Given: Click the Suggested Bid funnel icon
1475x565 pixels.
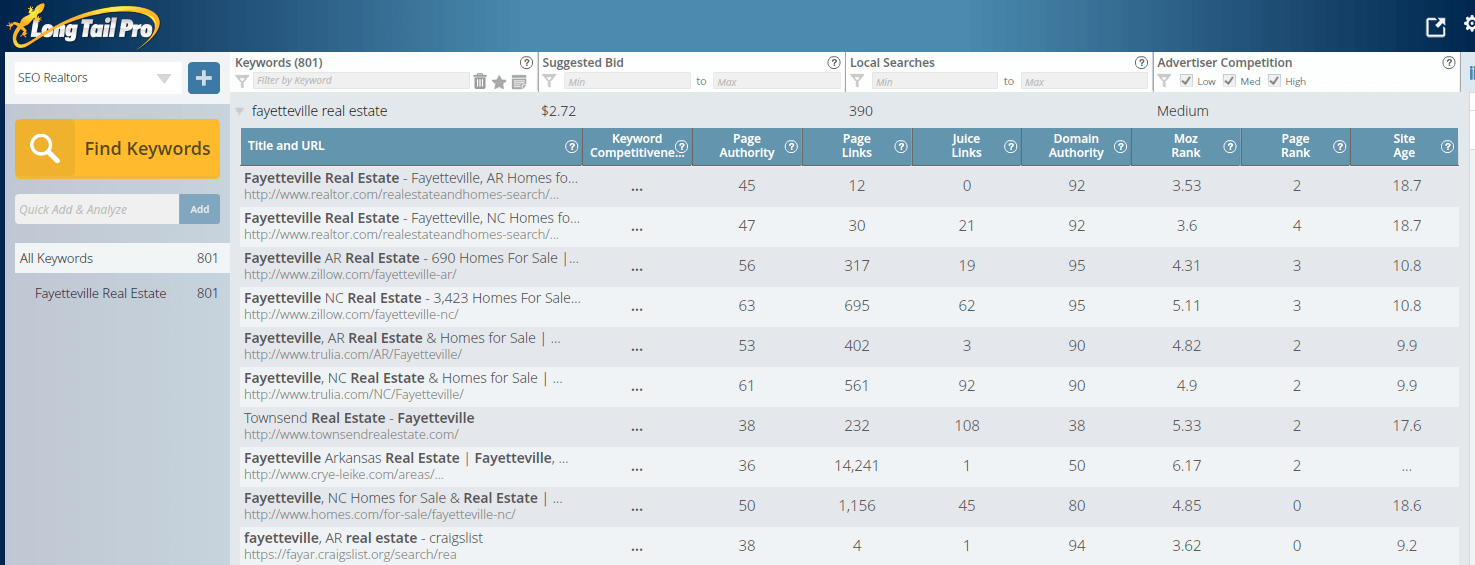Looking at the screenshot, I should [x=549, y=81].
